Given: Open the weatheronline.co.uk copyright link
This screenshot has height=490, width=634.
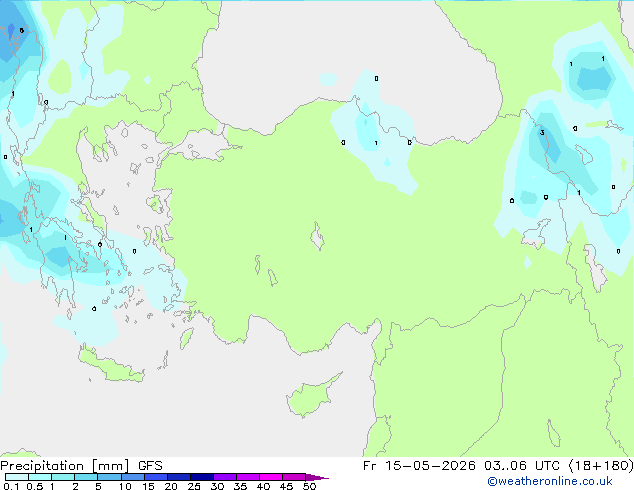Looking at the screenshot, I should tap(550, 481).
